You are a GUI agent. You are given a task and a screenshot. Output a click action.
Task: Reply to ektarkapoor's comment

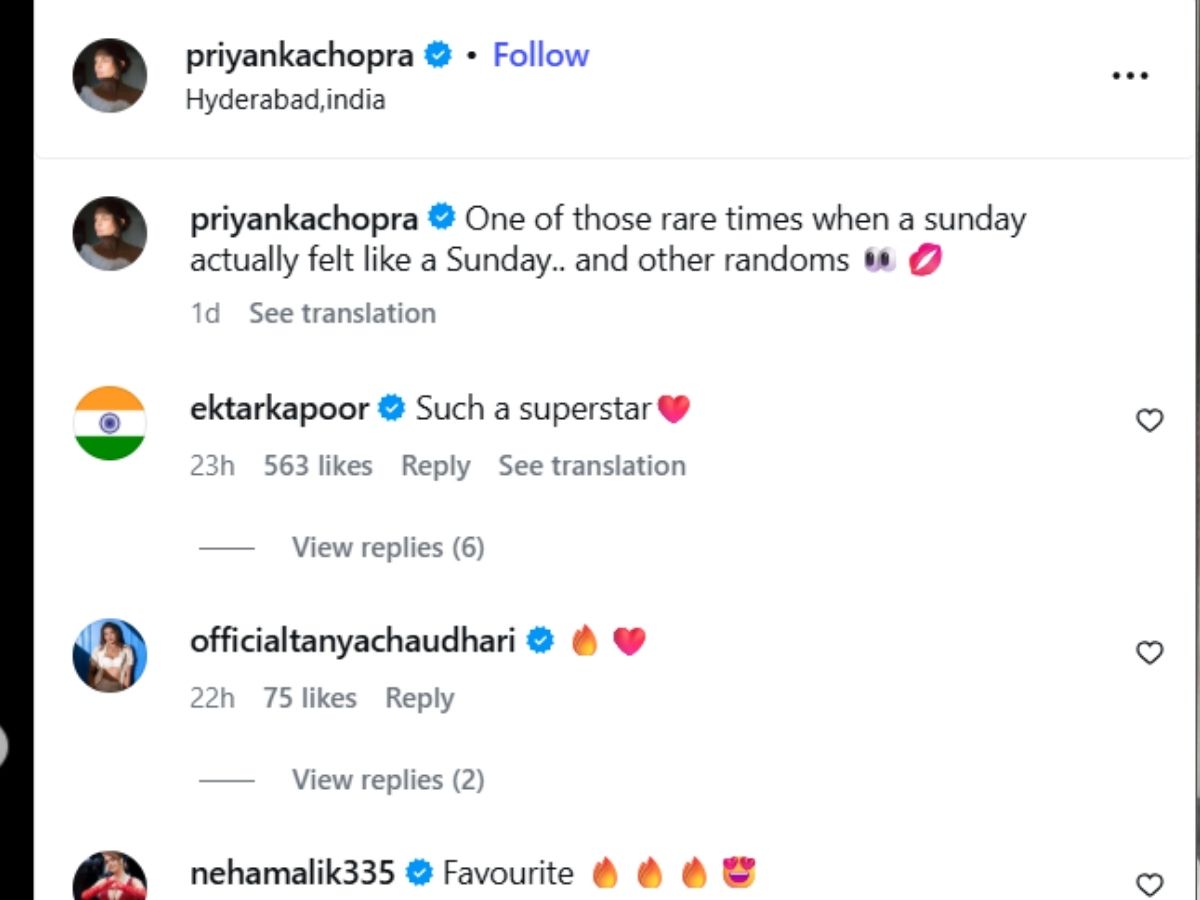pos(435,466)
